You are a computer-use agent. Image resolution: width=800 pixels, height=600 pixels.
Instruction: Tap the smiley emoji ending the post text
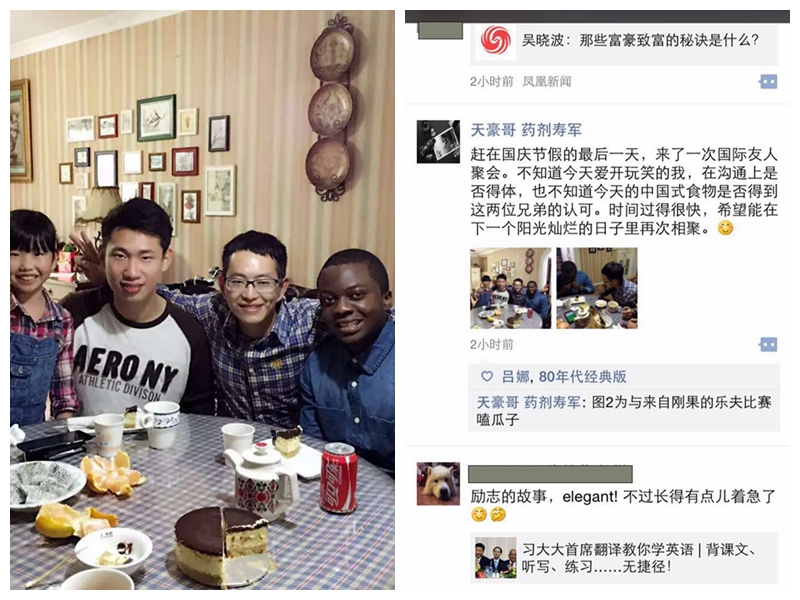coord(725,228)
